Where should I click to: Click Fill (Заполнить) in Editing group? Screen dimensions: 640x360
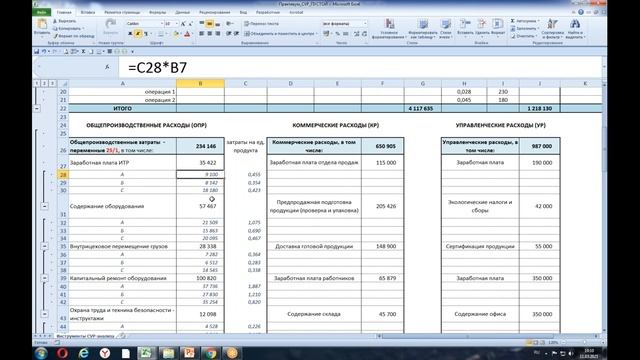(x=524, y=29)
